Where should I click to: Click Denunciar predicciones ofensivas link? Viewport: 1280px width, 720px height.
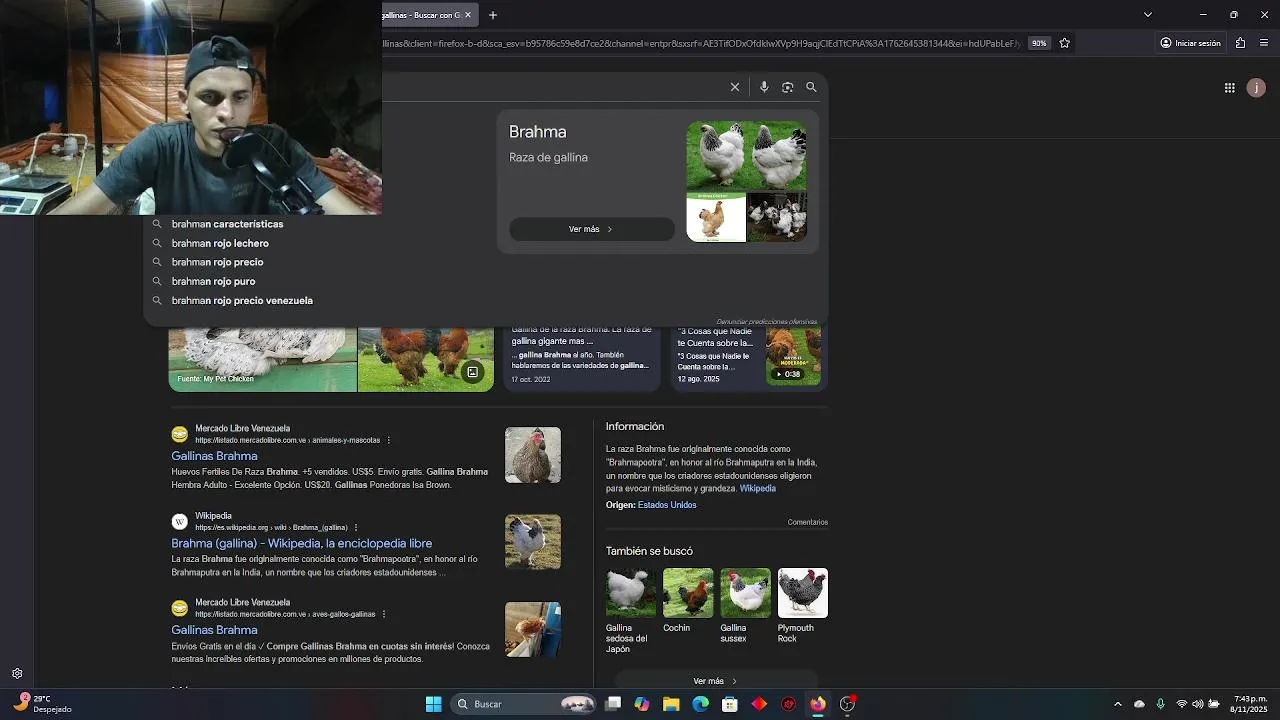766,321
